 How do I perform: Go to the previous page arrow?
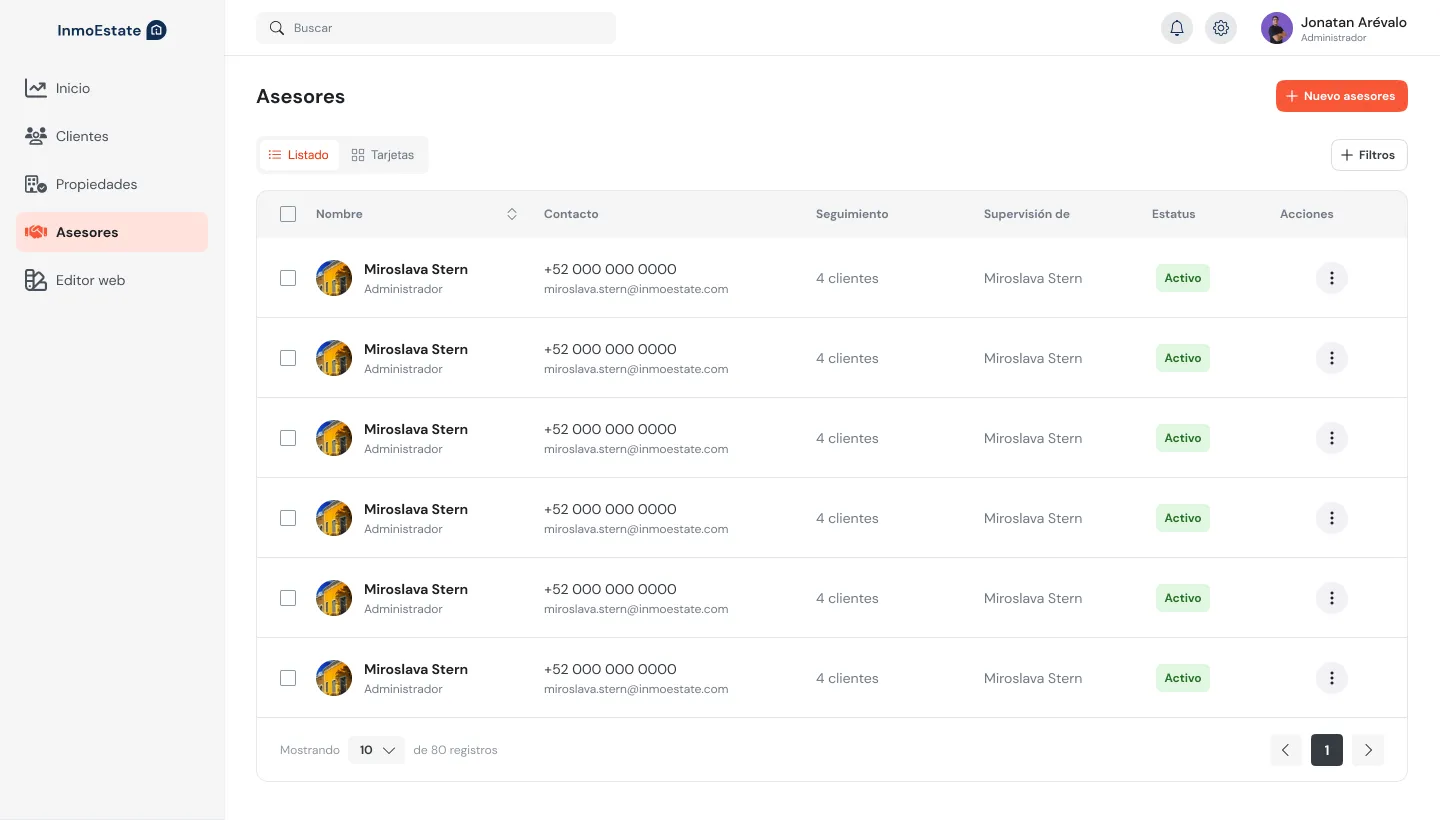coord(1286,750)
